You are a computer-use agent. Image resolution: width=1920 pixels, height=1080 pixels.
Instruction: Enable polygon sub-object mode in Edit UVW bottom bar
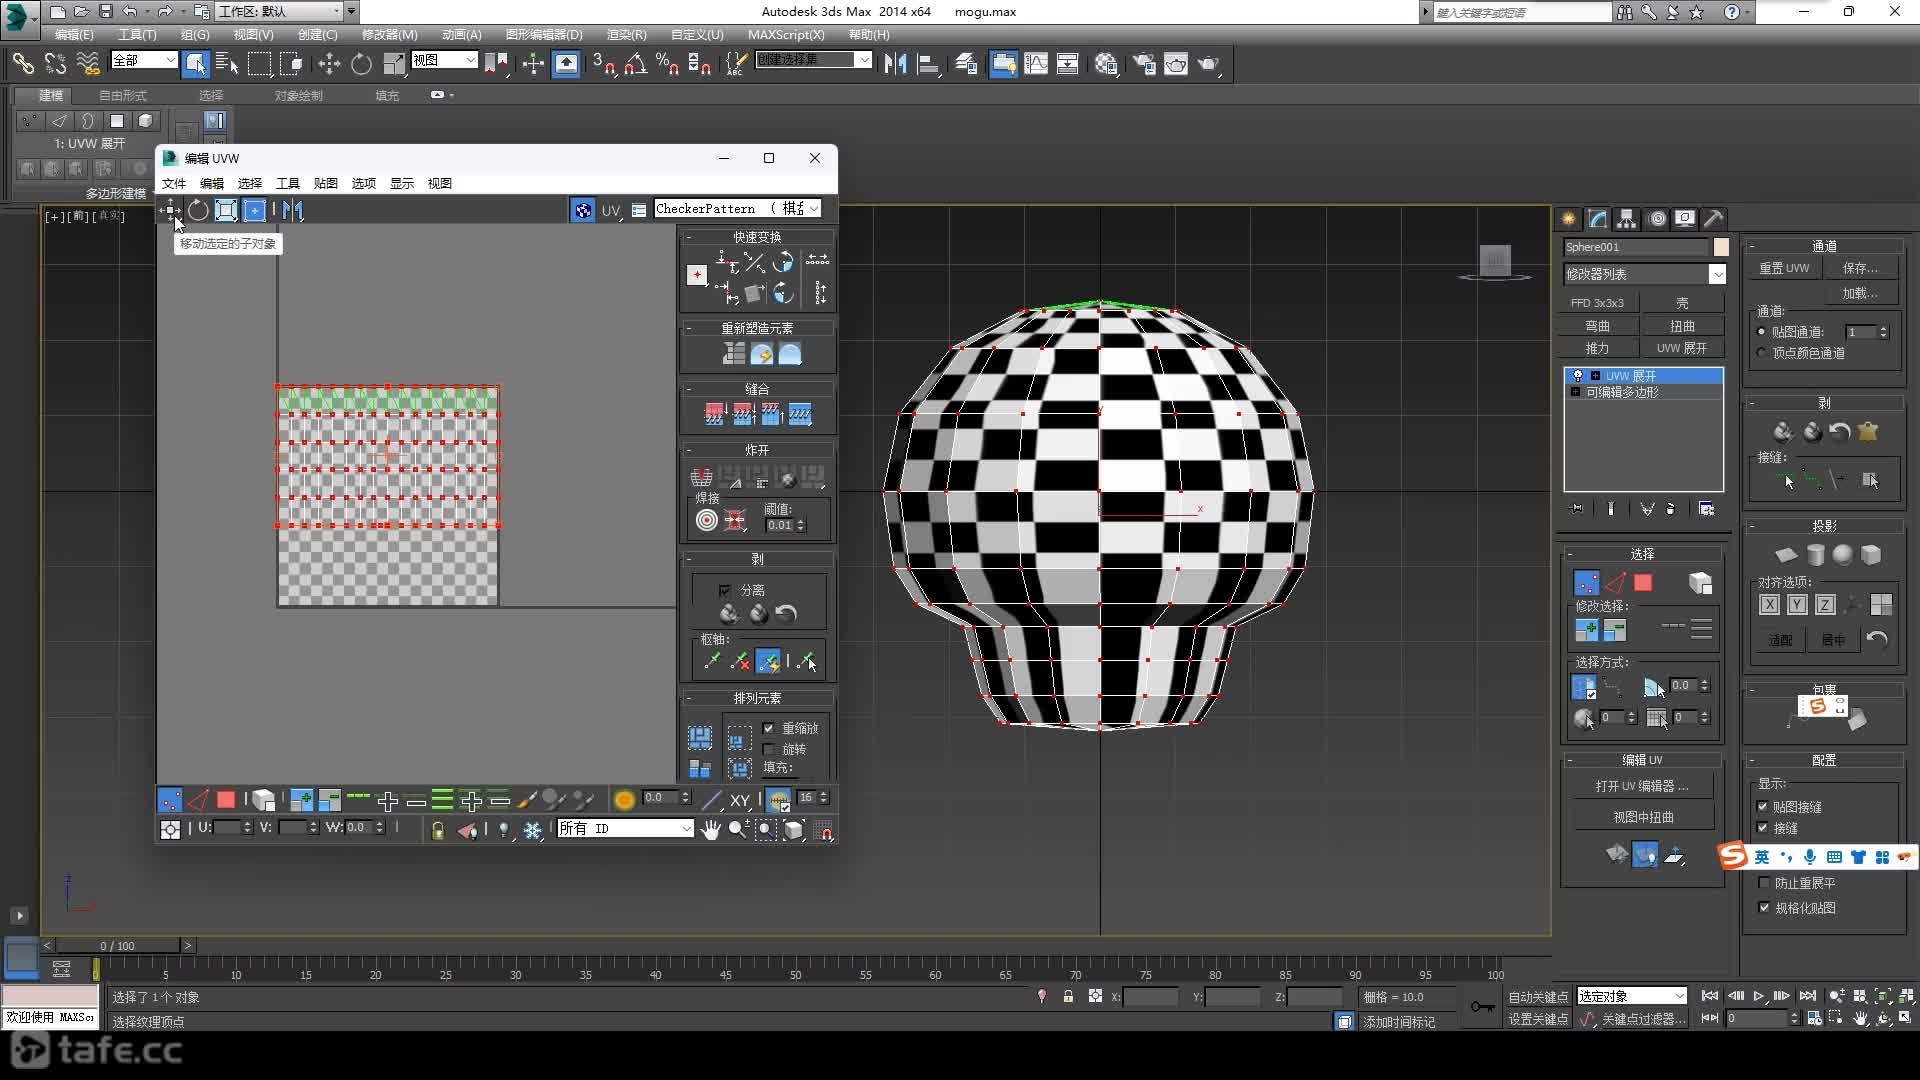pos(226,800)
